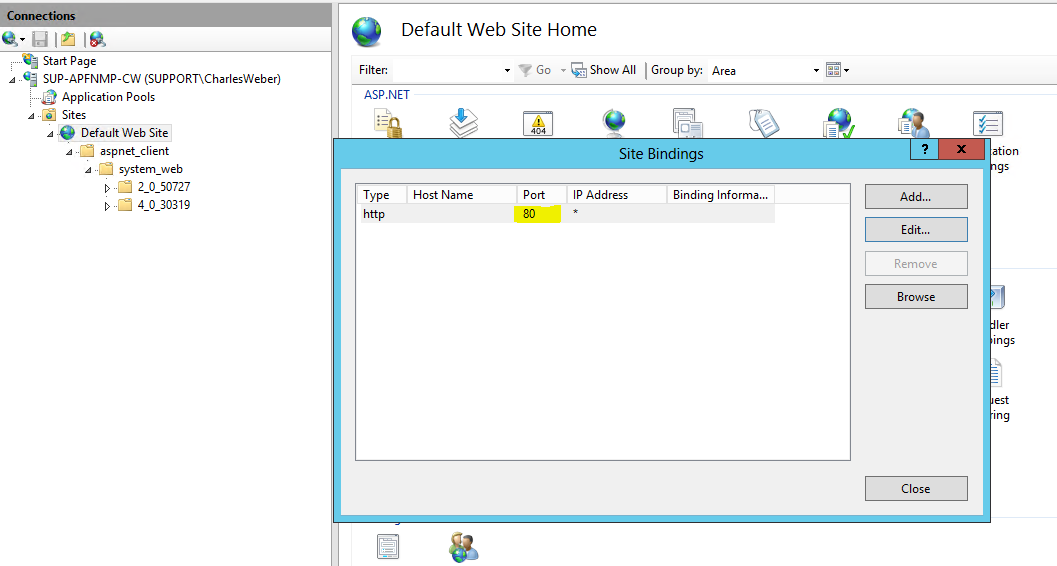Open Application Pools in the tree

point(109,97)
